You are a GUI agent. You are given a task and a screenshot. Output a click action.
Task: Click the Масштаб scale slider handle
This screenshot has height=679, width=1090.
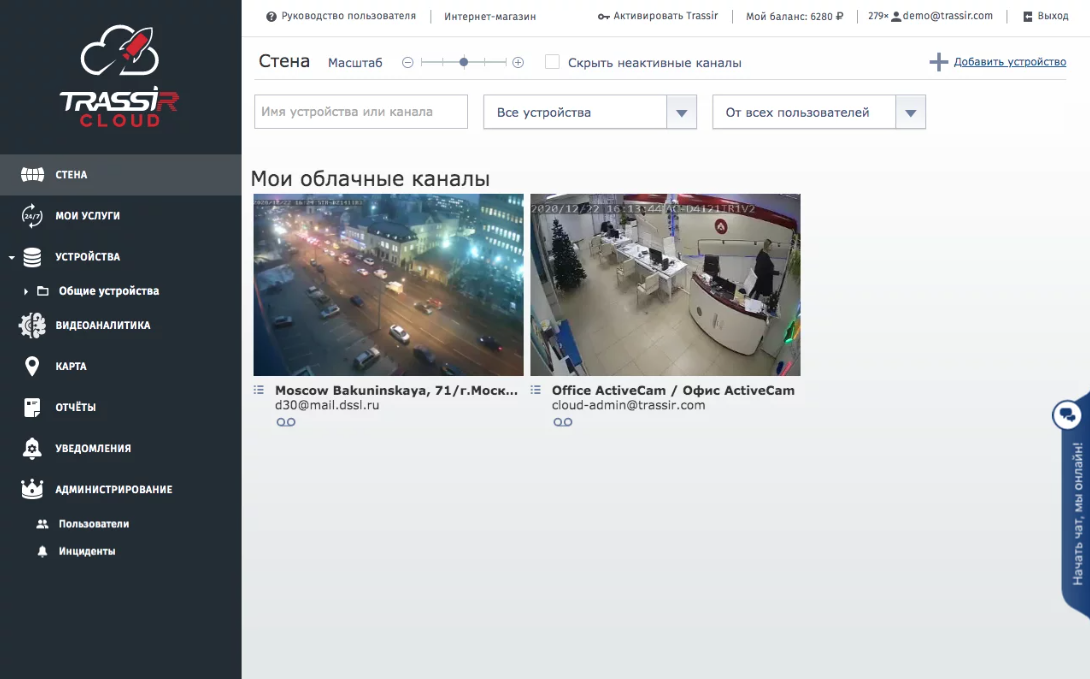464,62
